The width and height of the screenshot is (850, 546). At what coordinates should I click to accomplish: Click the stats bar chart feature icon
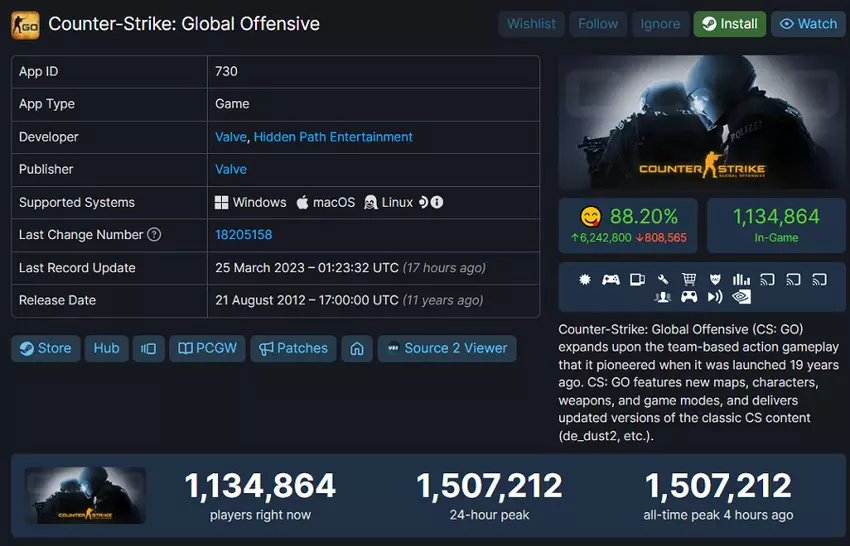741,280
